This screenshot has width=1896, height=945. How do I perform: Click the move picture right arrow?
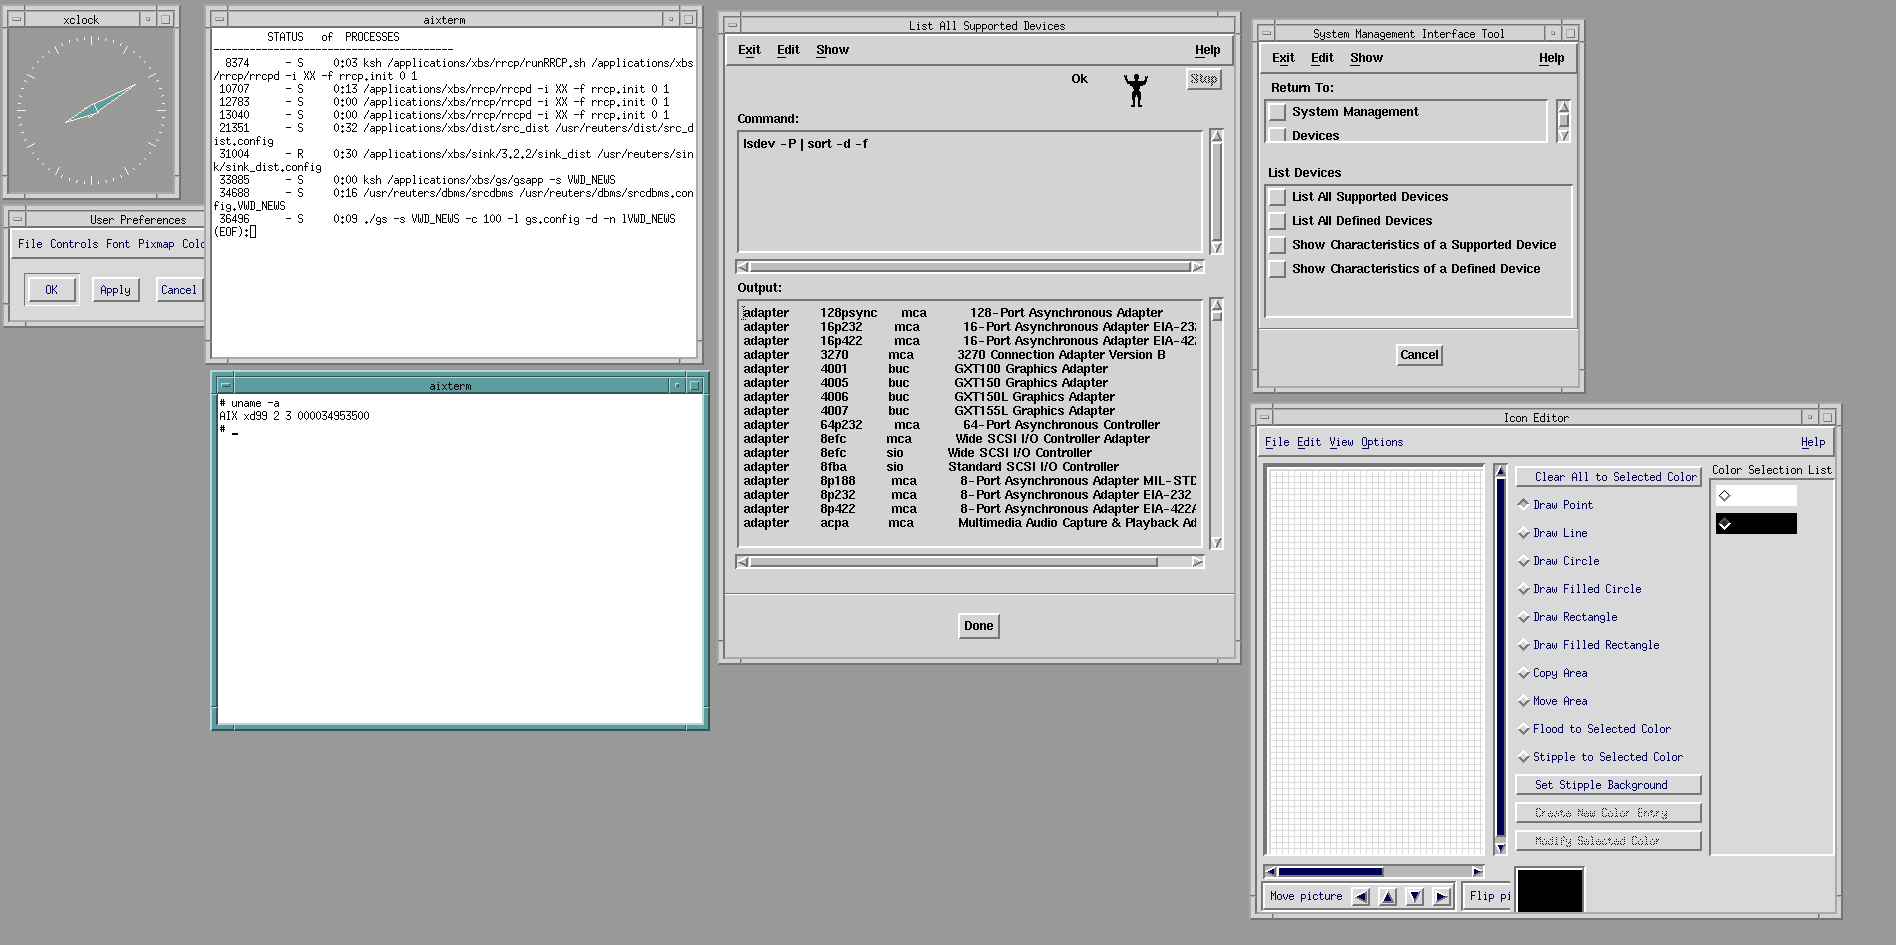tap(1441, 897)
